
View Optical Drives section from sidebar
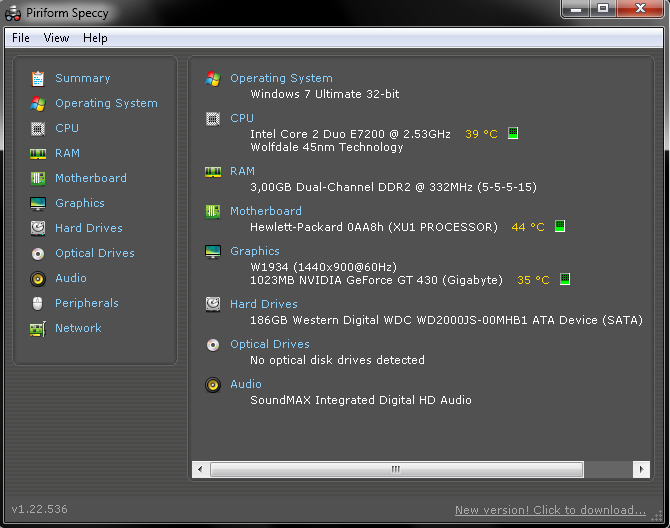click(95, 253)
